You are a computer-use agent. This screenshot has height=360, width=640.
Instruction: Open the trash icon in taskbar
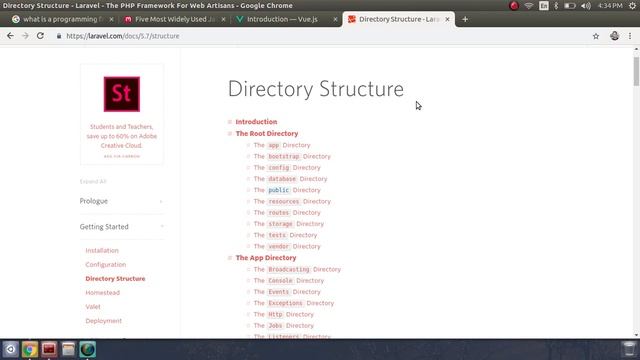(629, 349)
